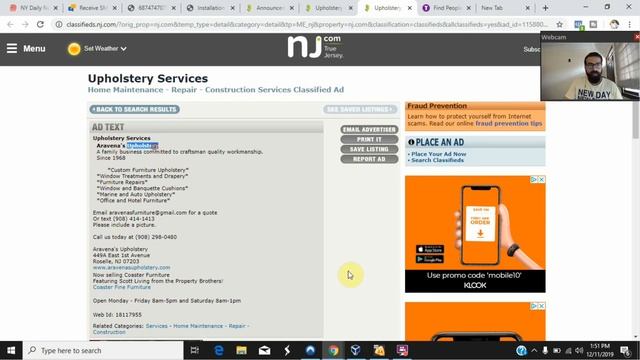Open Mail app from taskbar
640x360 pixels.
[x=264, y=350]
